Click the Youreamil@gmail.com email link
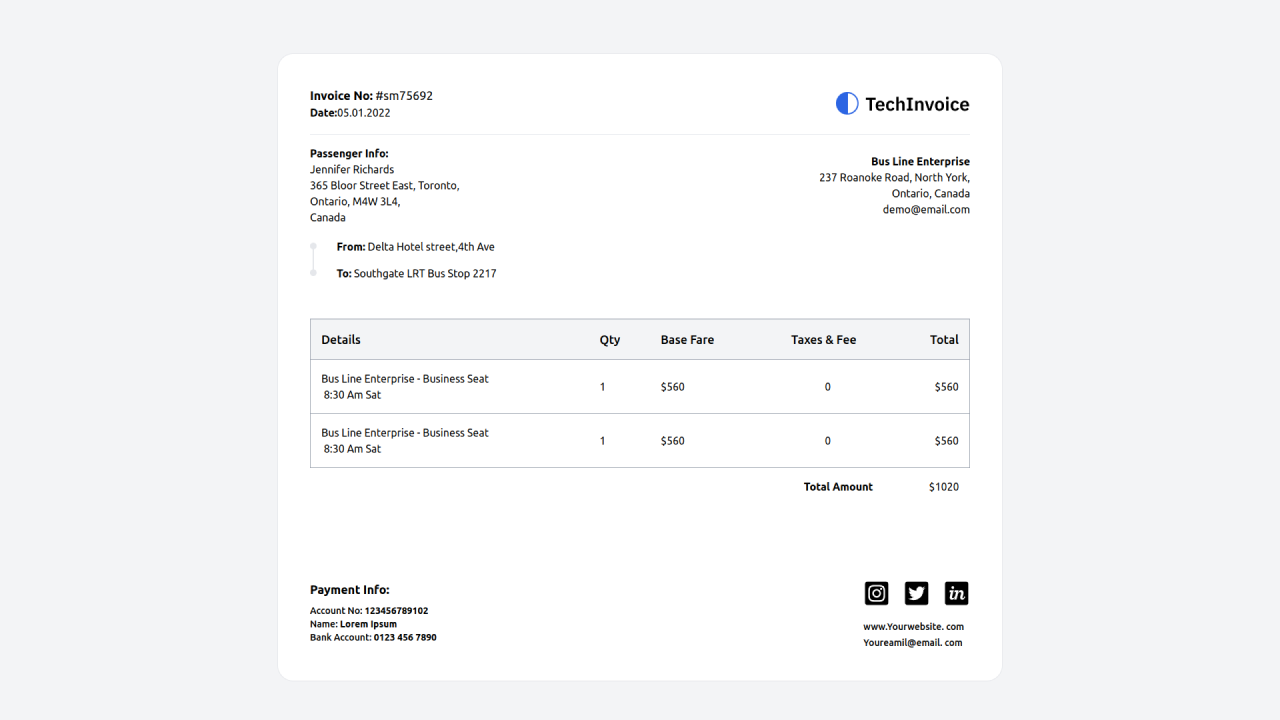 (912, 643)
